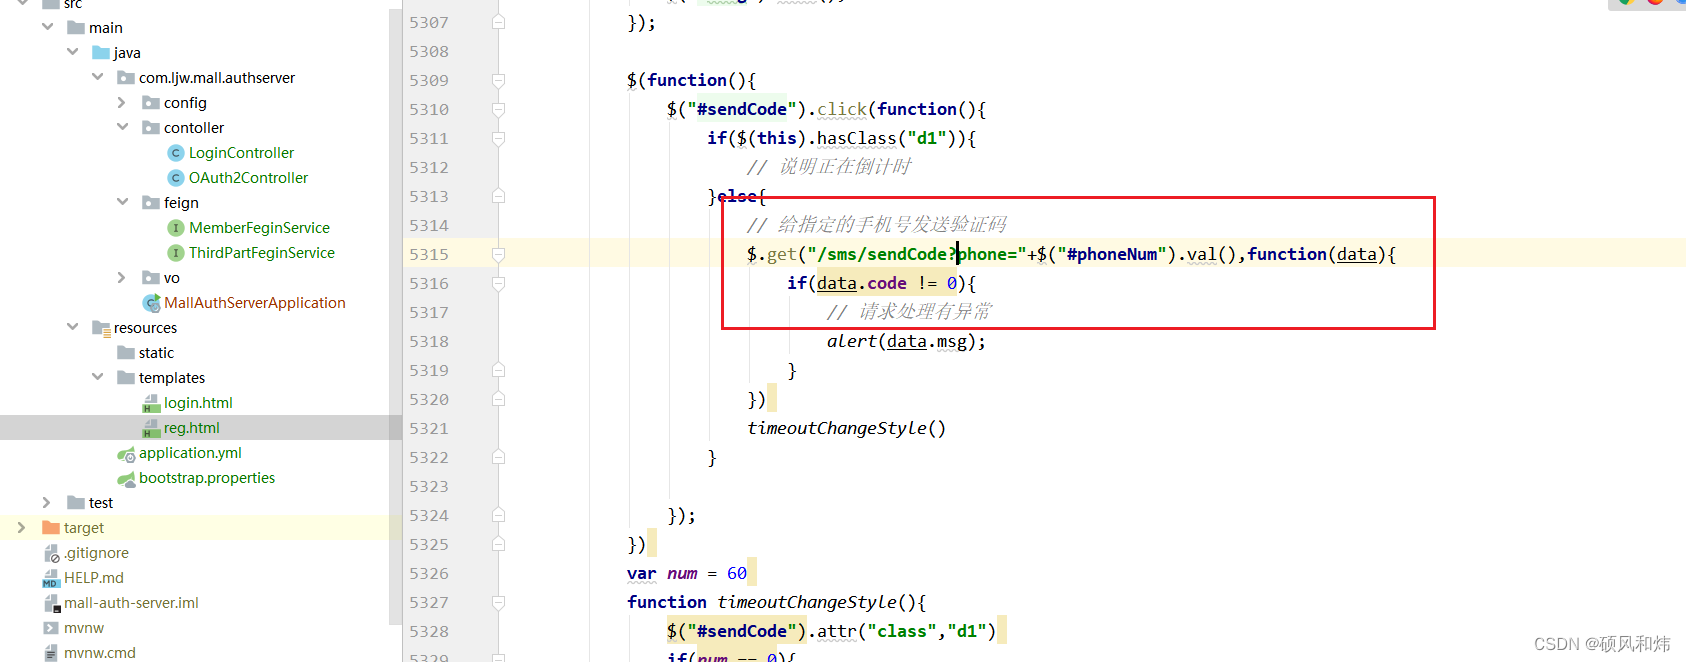Click the mall-auth-server.iml file icon

pyautogui.click(x=51, y=603)
